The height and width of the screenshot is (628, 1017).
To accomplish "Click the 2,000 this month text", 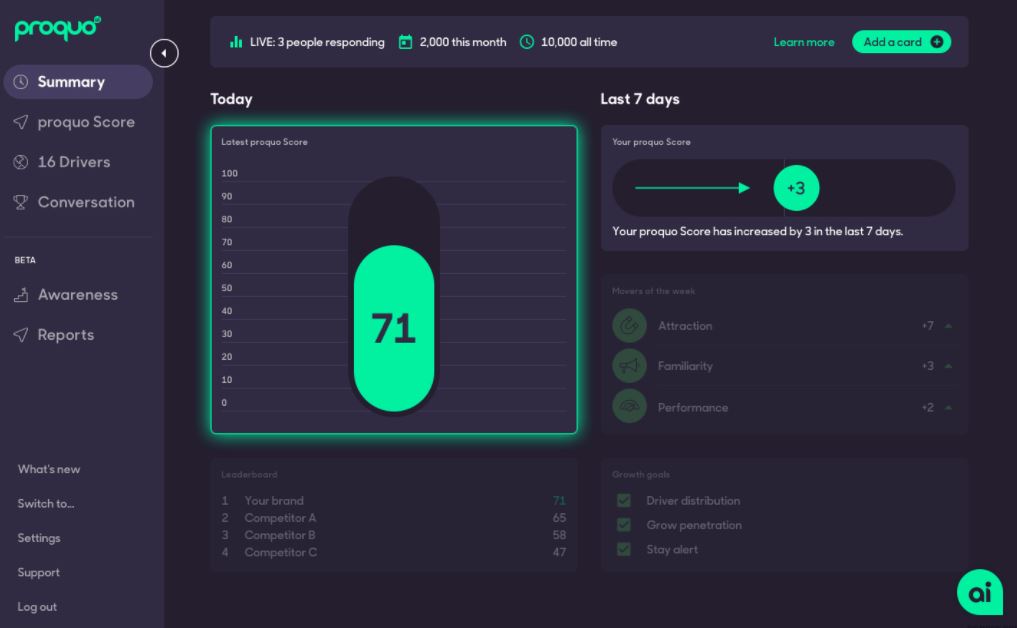I will pos(463,42).
